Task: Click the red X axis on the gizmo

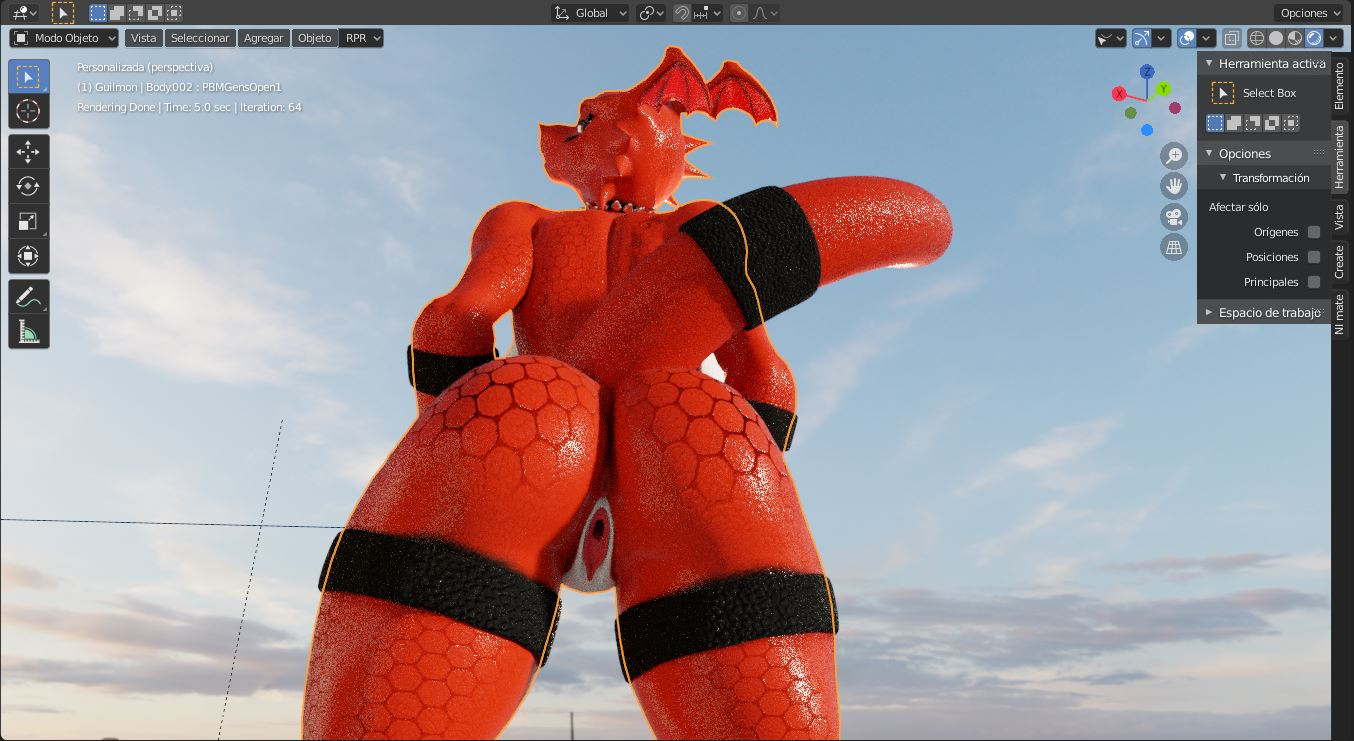Action: 1119,94
